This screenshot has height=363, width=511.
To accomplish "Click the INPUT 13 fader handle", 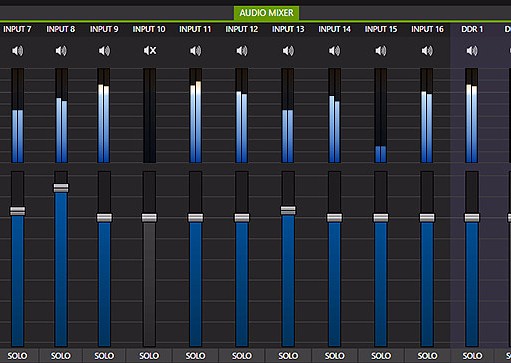I will (288, 210).
